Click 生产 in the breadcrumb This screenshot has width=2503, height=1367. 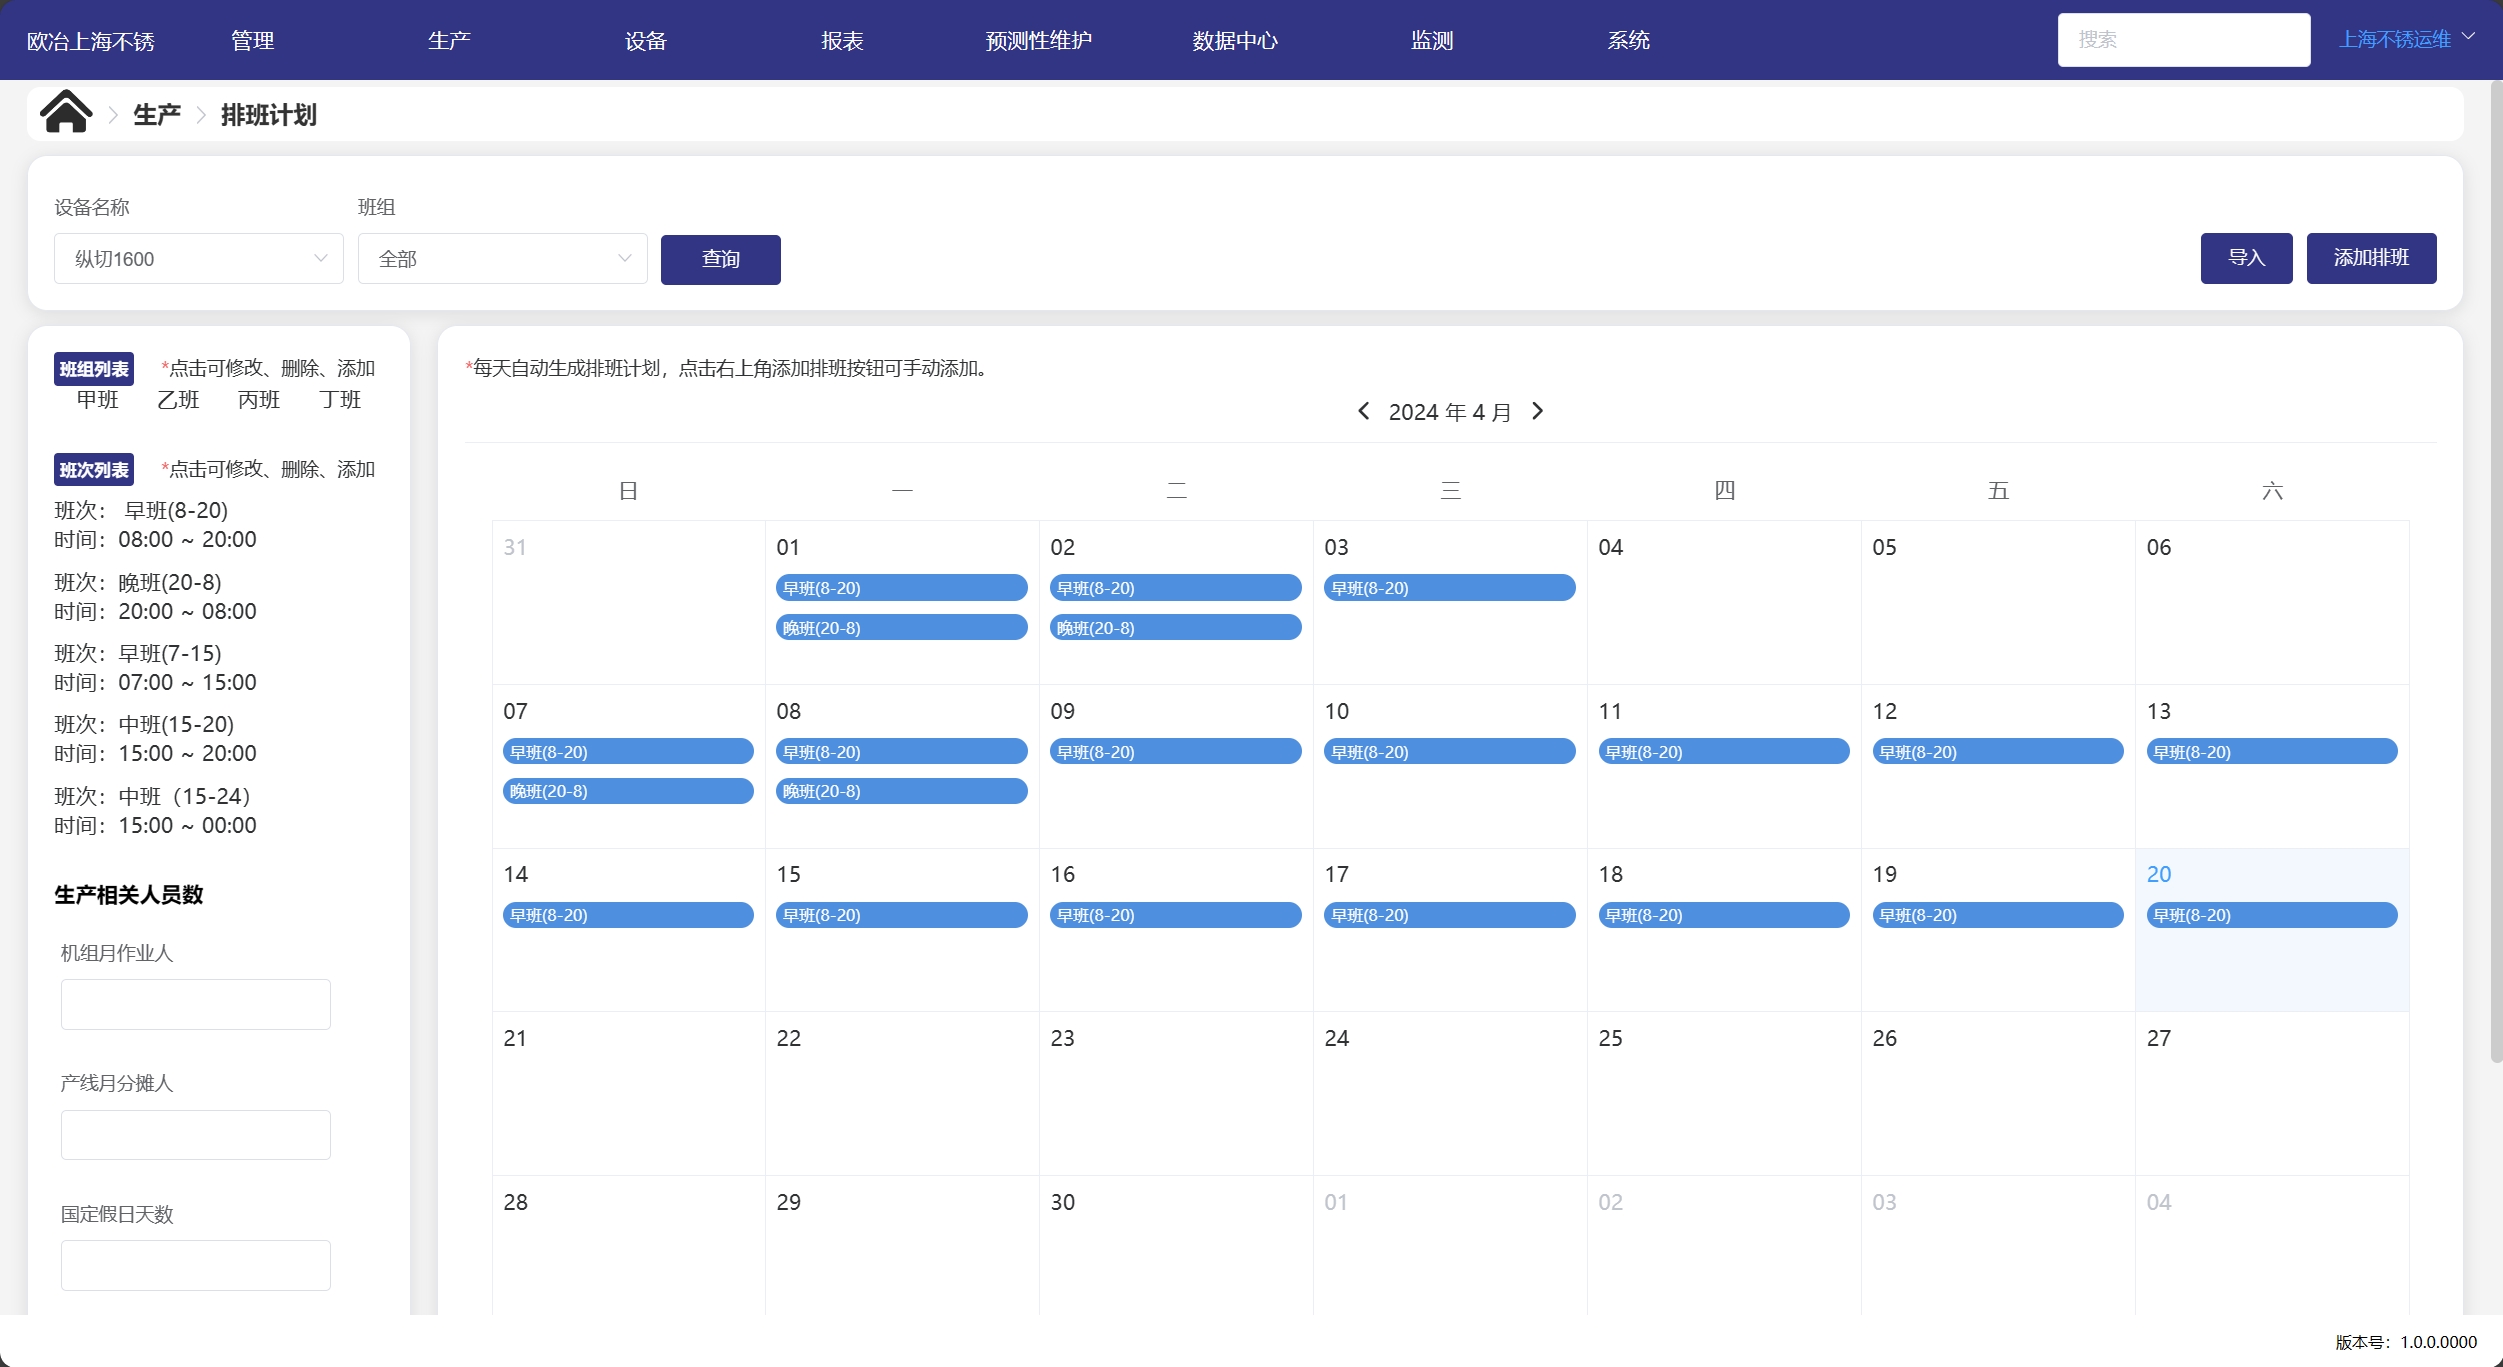tap(157, 115)
